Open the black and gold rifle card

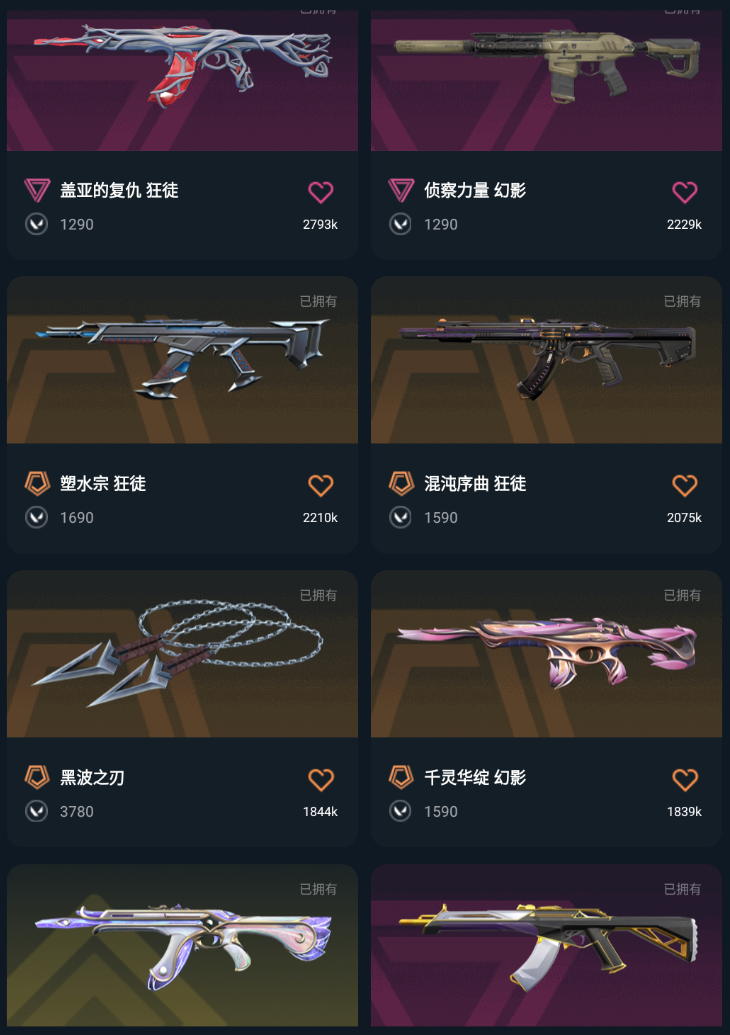(x=546, y=945)
